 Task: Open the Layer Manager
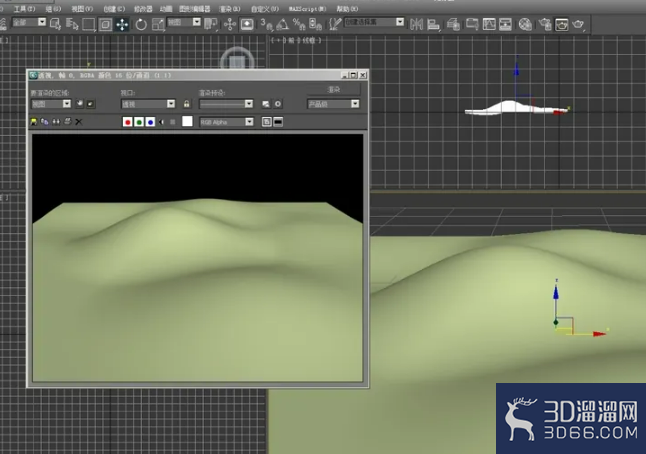[453, 25]
